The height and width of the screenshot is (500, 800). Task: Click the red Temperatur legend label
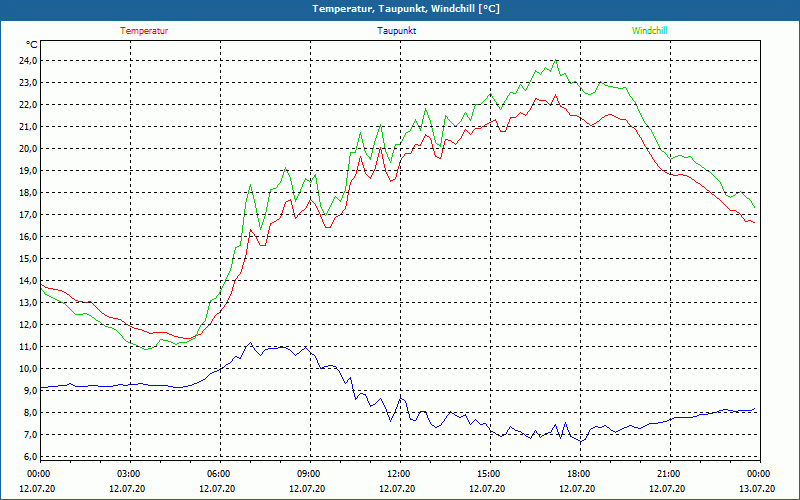coord(144,31)
